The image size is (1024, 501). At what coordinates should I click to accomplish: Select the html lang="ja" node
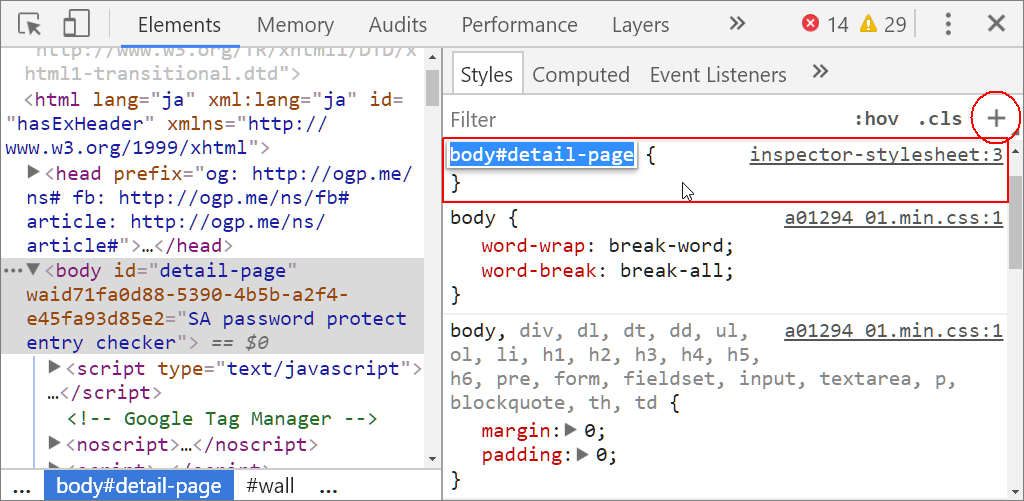[204, 124]
